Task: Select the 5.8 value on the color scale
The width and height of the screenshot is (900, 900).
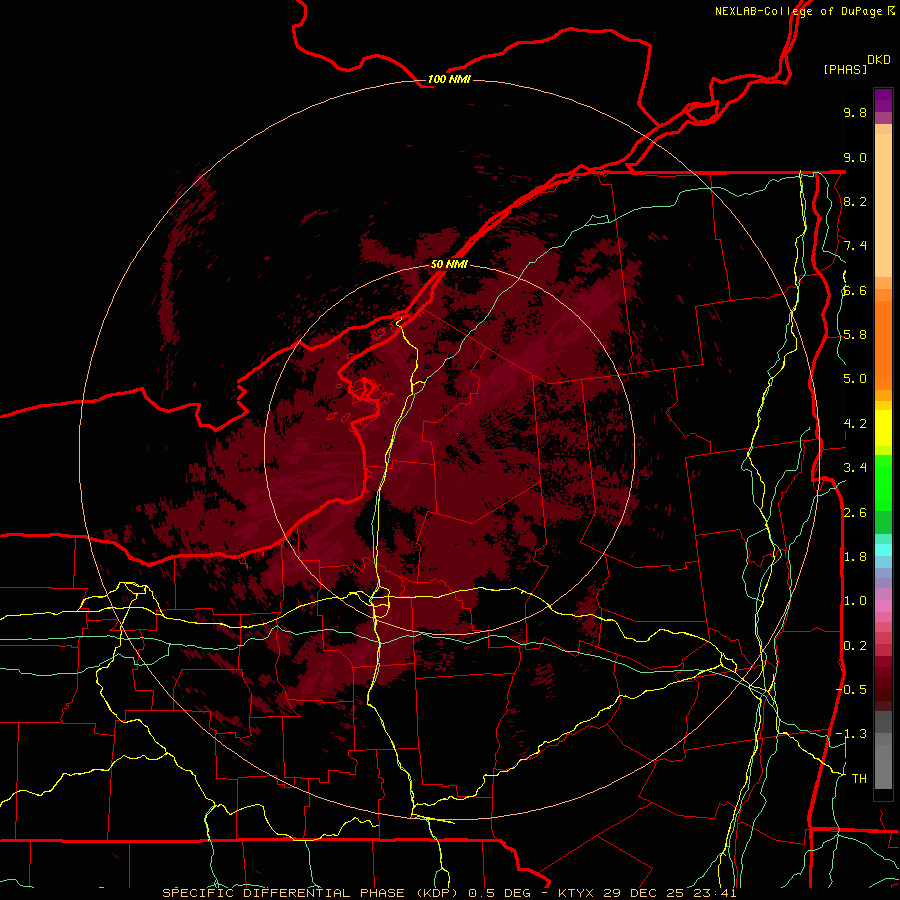Action: pyautogui.click(x=855, y=335)
